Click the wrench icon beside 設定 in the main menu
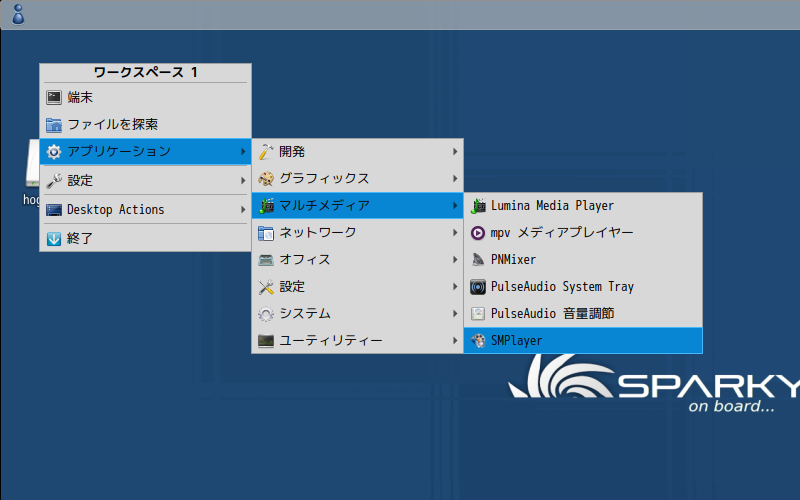Viewport: 800px width, 500px height. [x=54, y=180]
